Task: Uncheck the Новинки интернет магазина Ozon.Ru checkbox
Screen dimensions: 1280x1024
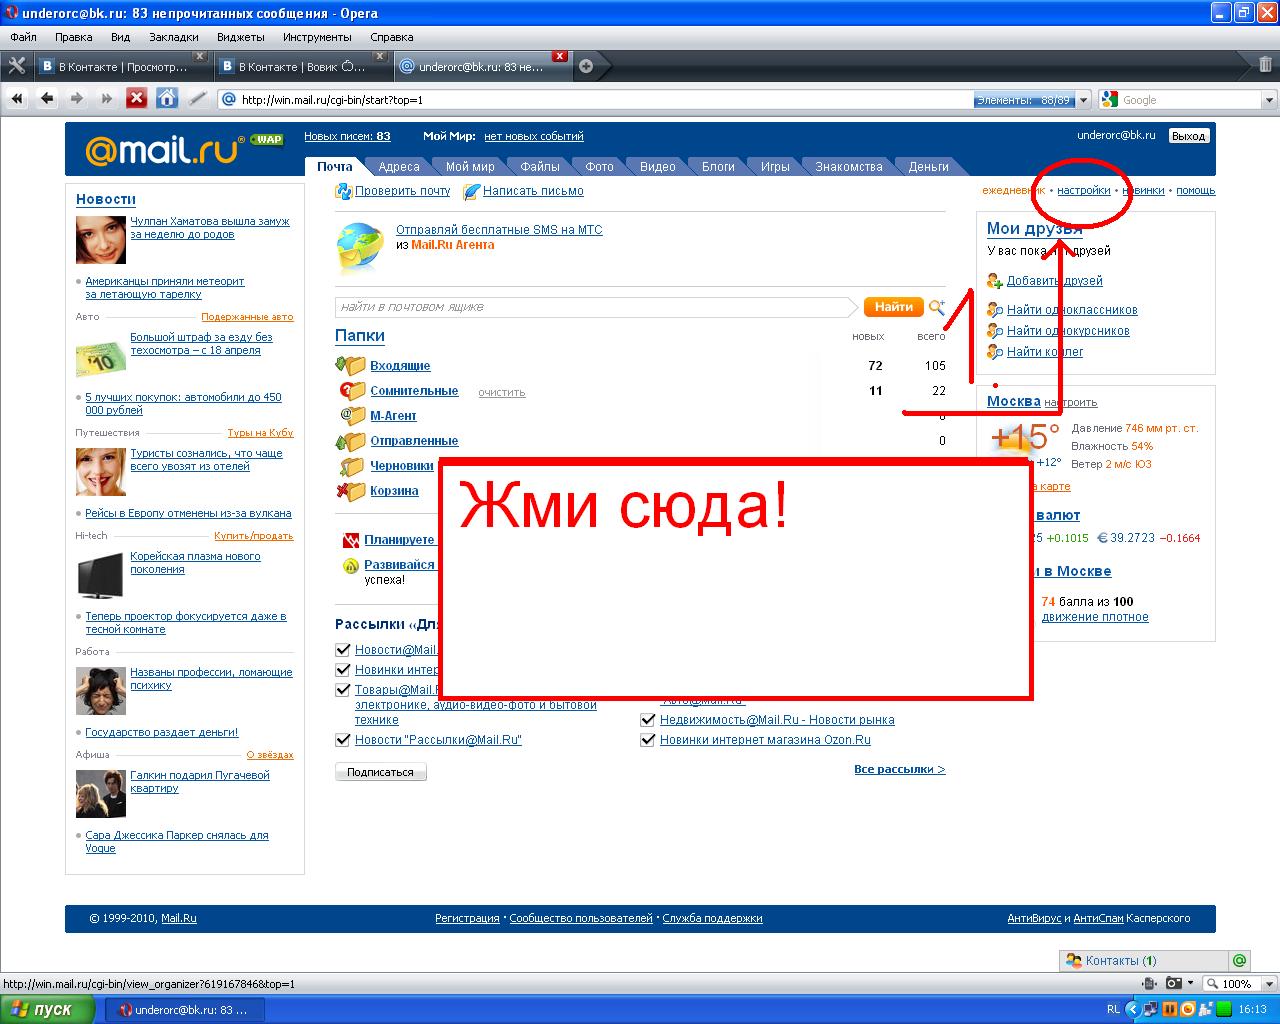Action: point(648,740)
